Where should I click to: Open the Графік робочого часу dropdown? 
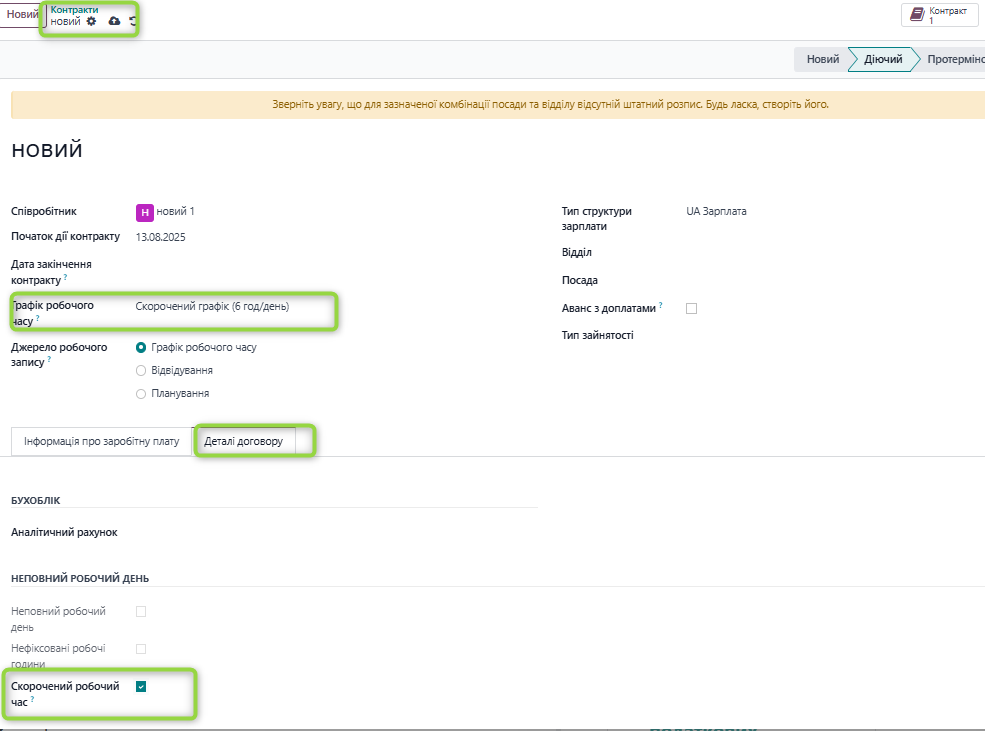tap(230, 307)
